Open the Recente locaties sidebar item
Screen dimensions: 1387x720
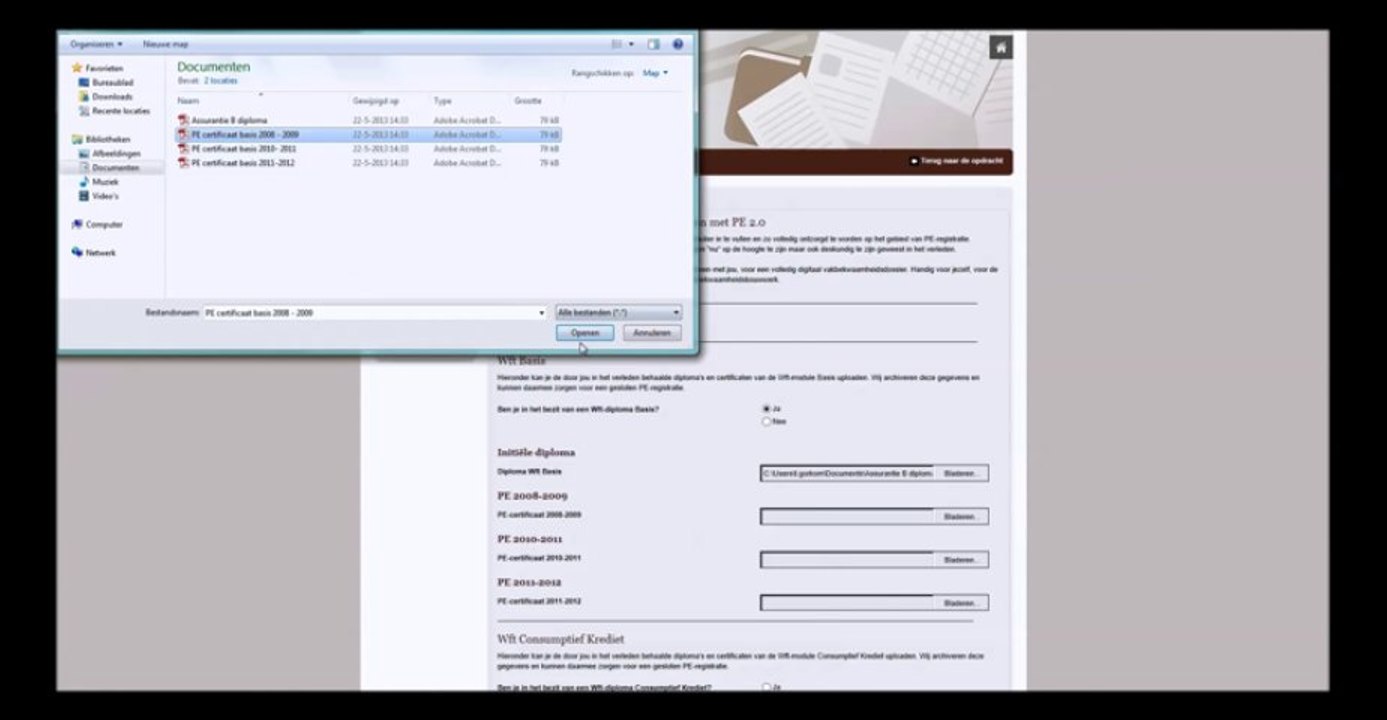point(114,111)
